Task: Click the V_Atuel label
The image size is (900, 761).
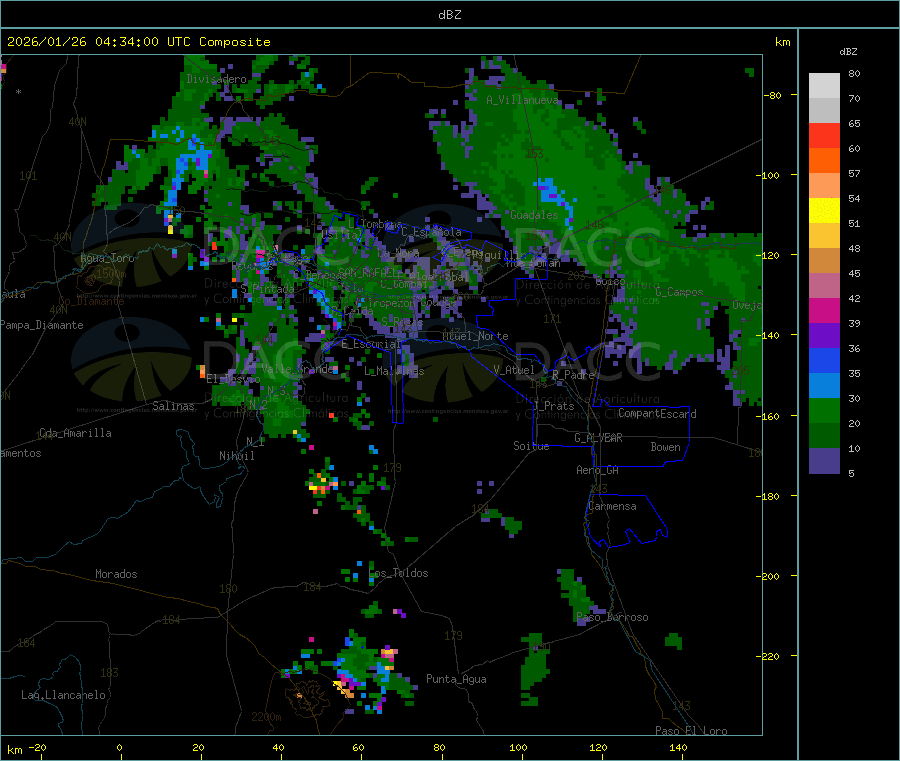Action: click(514, 370)
